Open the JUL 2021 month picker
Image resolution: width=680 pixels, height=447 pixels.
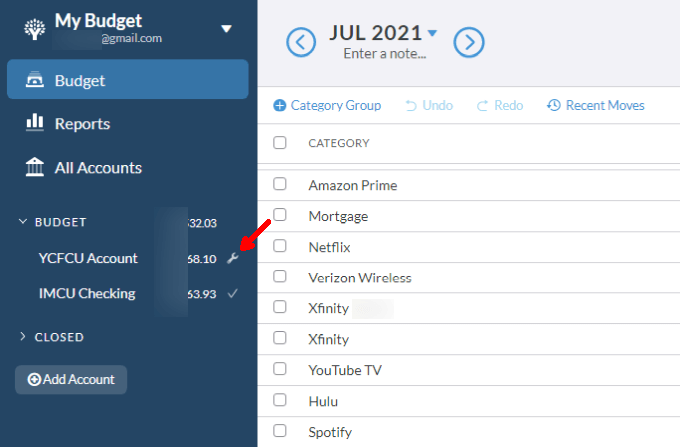[383, 33]
